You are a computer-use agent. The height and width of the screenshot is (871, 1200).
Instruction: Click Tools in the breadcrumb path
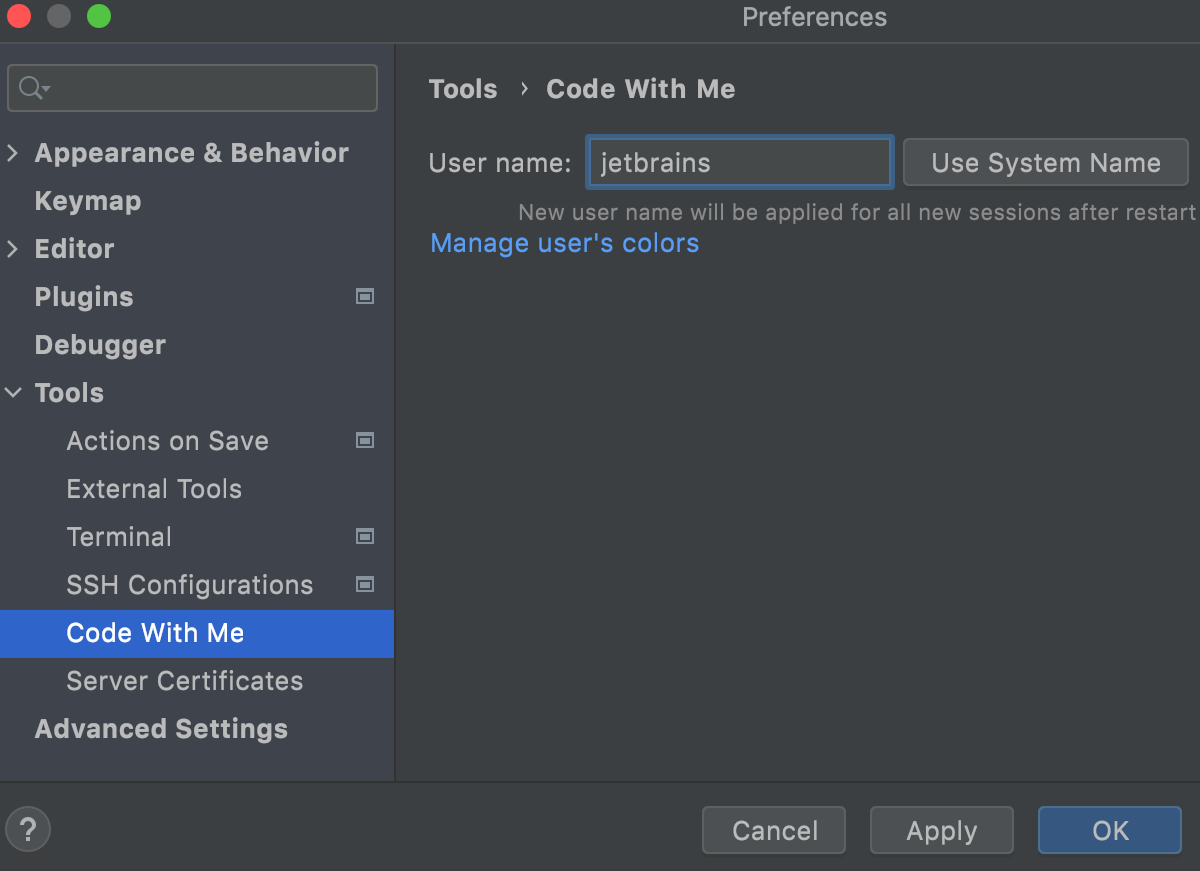(463, 89)
